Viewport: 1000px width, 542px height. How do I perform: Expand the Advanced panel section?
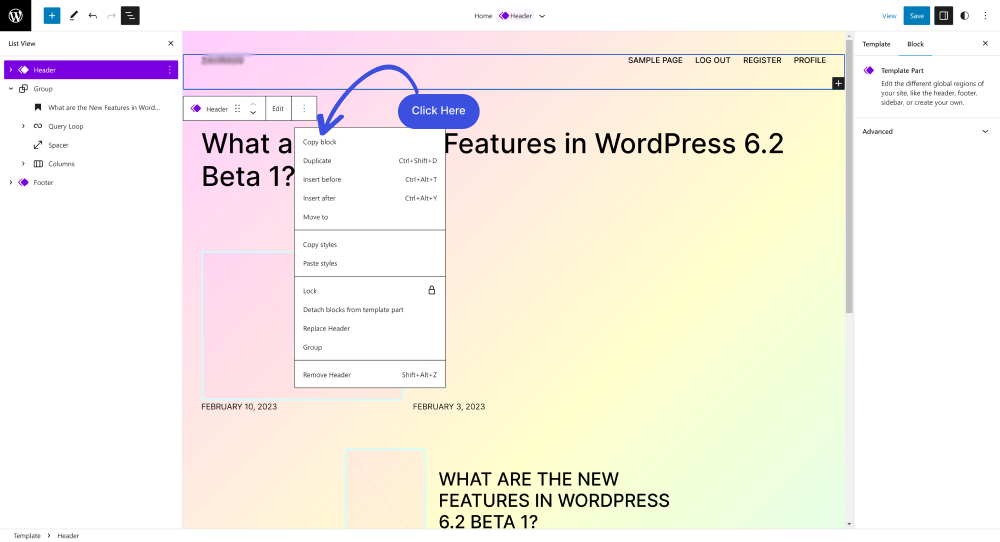click(x=925, y=131)
